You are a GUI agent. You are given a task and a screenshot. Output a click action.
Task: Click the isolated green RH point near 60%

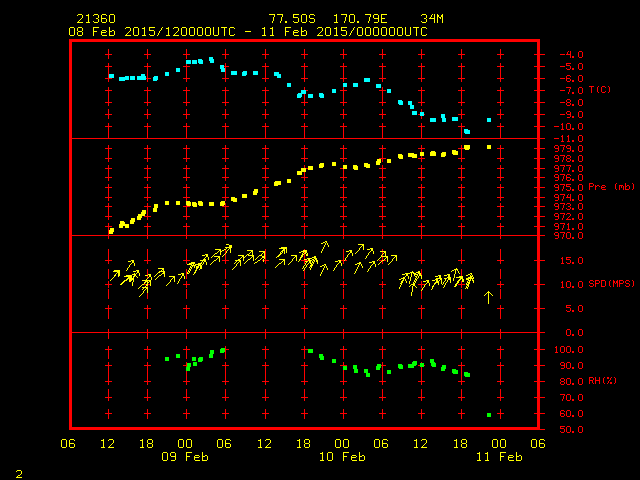pyautogui.click(x=489, y=415)
